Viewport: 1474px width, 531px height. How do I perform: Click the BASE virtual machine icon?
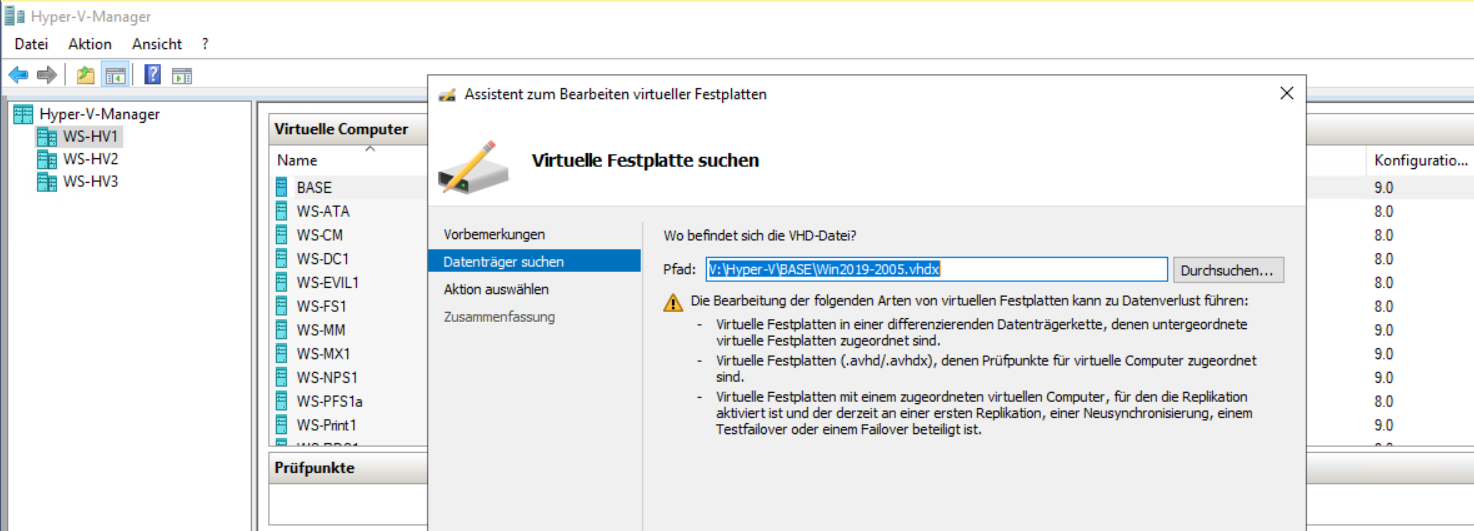[x=282, y=187]
